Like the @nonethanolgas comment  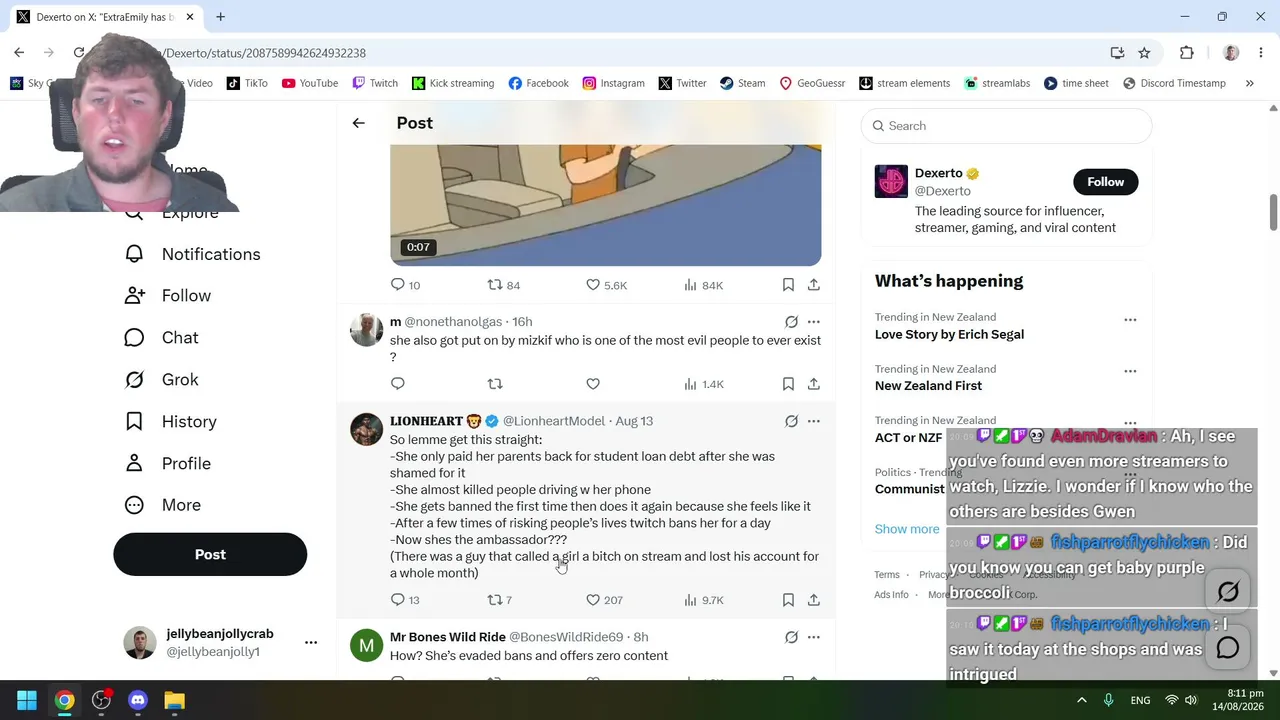(593, 384)
